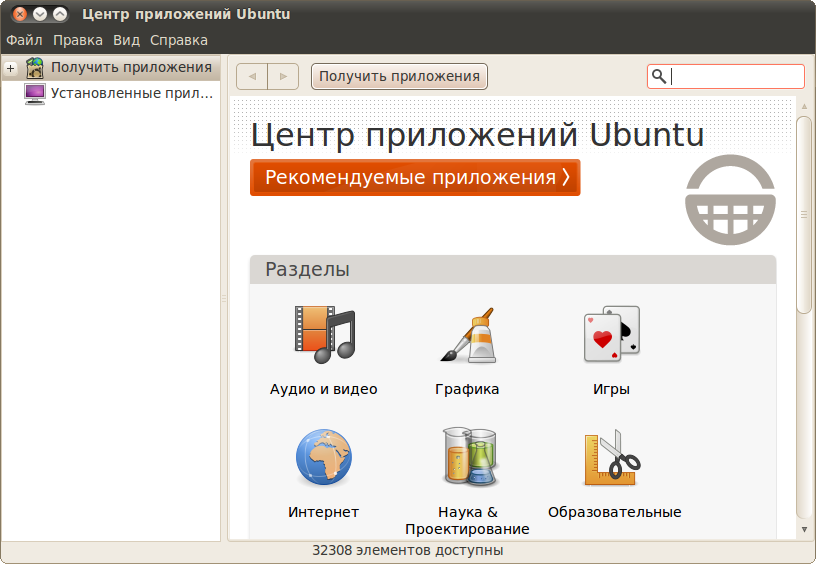This screenshot has height=564, width=816.
Task: Click the magnifier icon in search box
Action: 659,76
